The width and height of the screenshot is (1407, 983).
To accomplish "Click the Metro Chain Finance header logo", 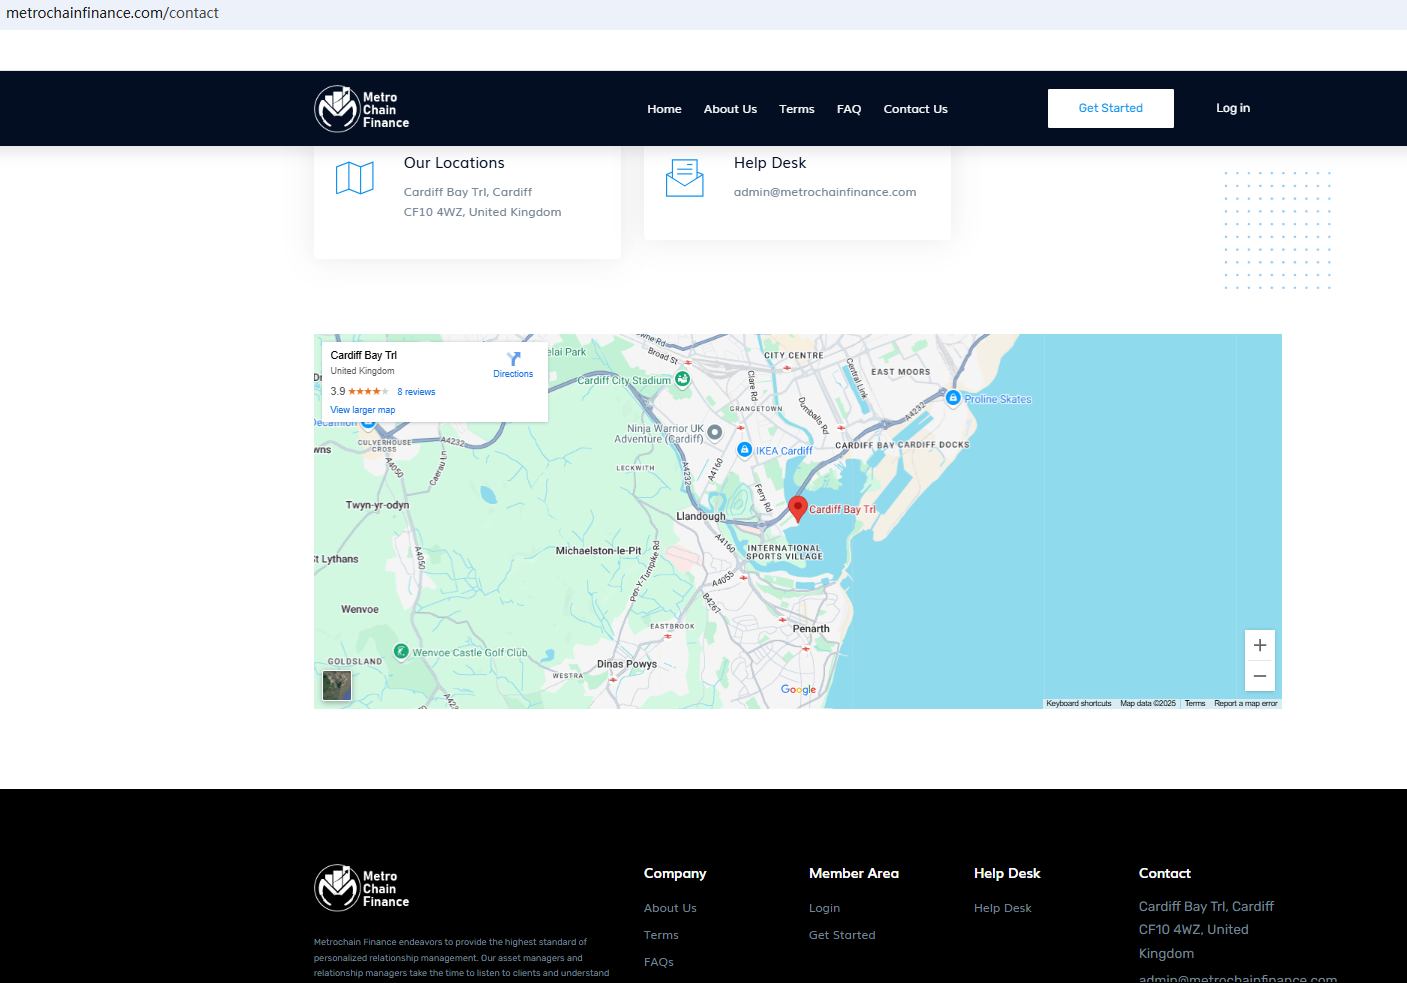I will pyautogui.click(x=361, y=109).
